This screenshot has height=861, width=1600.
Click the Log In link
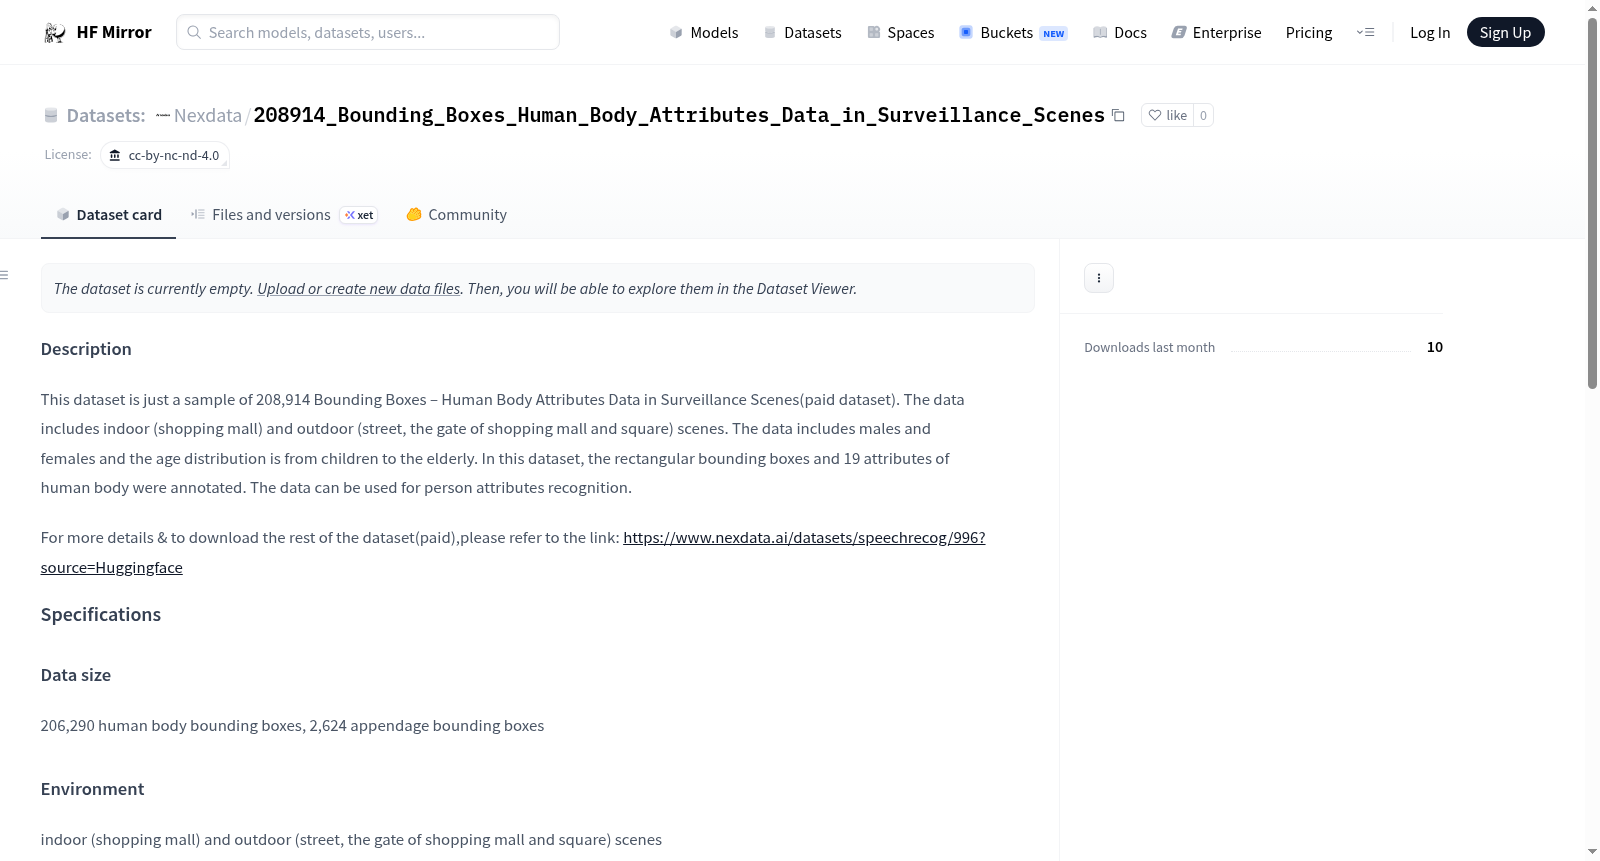click(1430, 33)
